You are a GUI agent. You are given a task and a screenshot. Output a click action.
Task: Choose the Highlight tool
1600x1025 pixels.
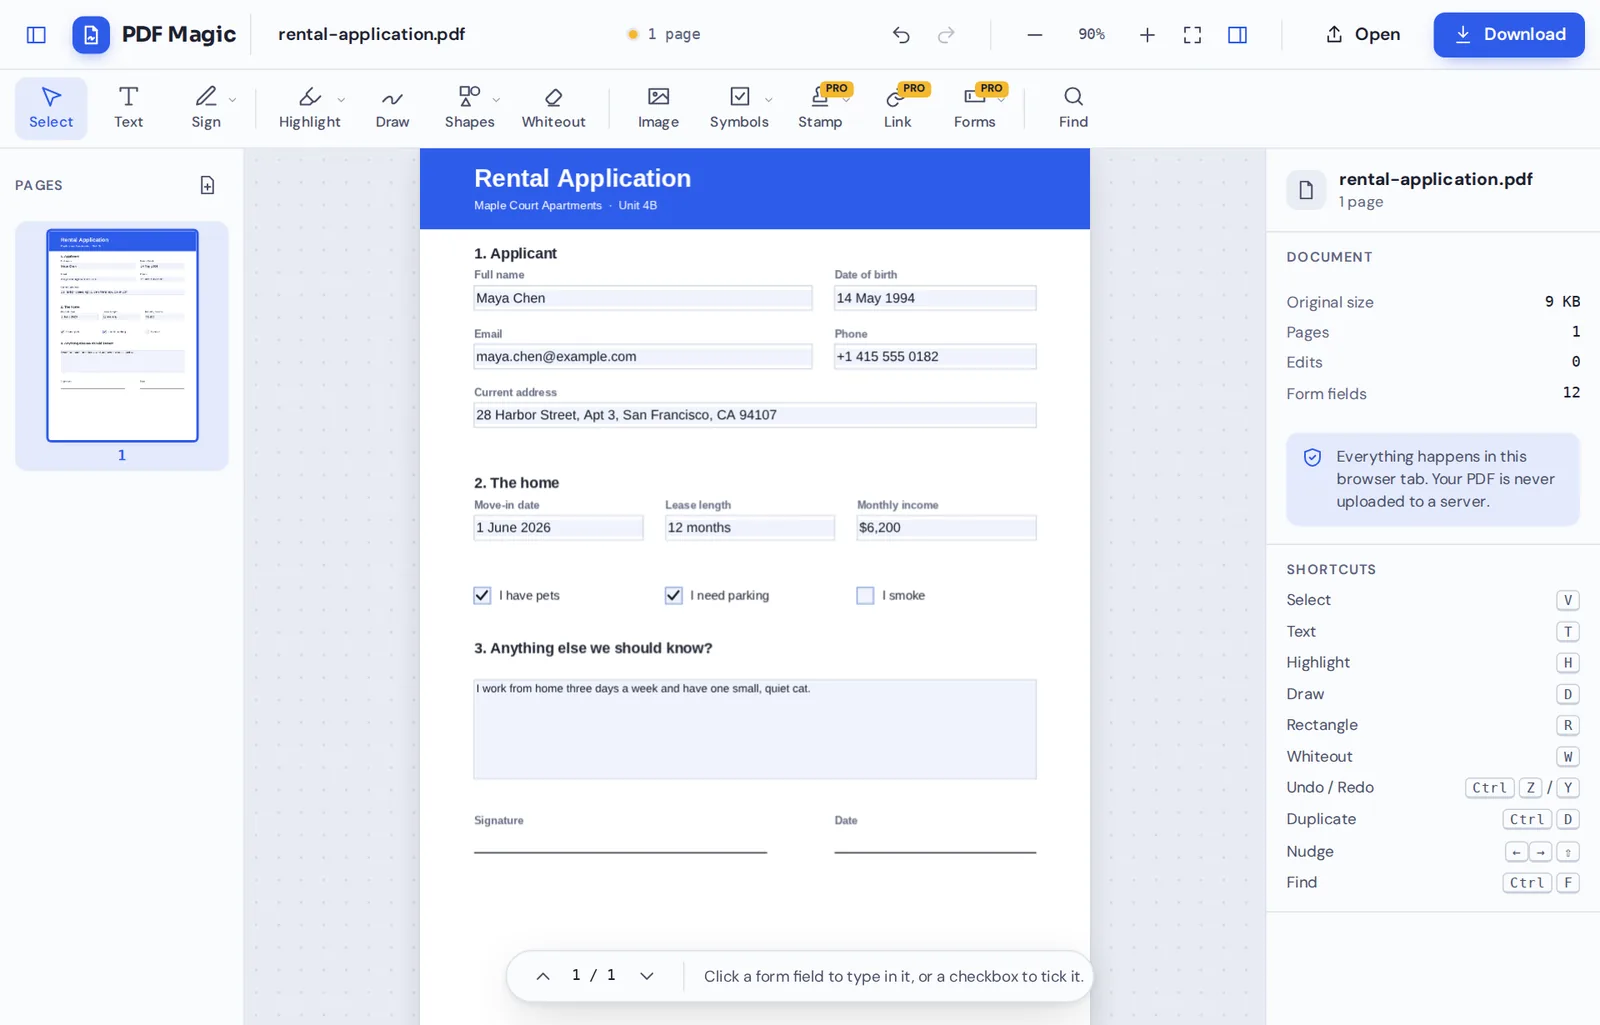(309, 108)
